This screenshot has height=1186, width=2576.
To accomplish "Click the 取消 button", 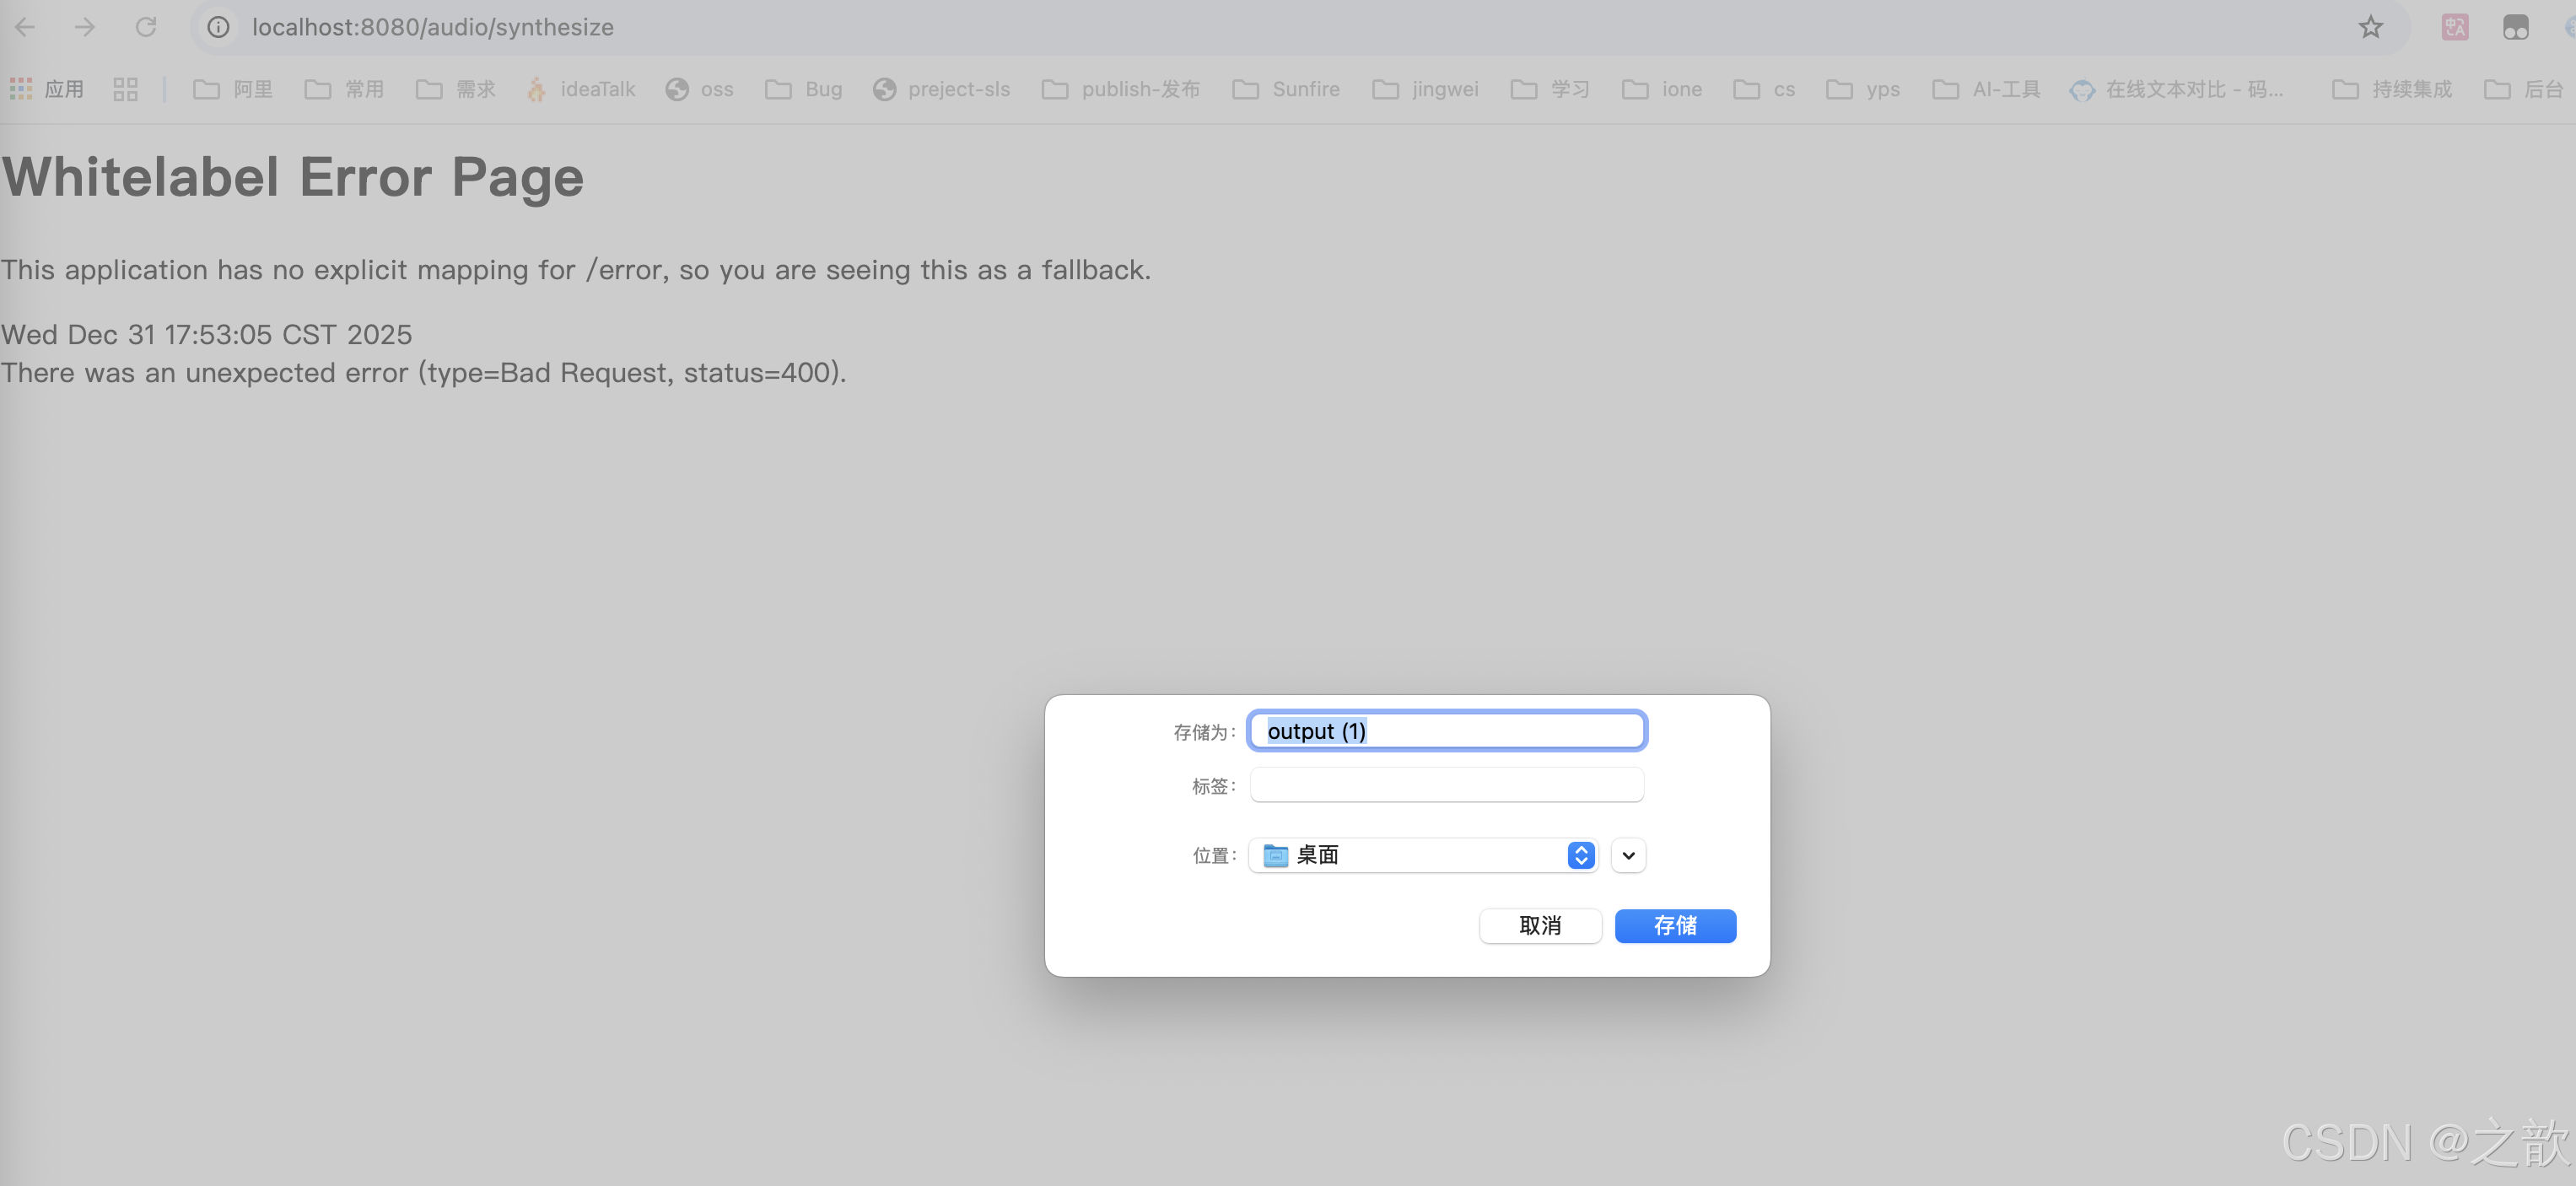I will [1539, 925].
